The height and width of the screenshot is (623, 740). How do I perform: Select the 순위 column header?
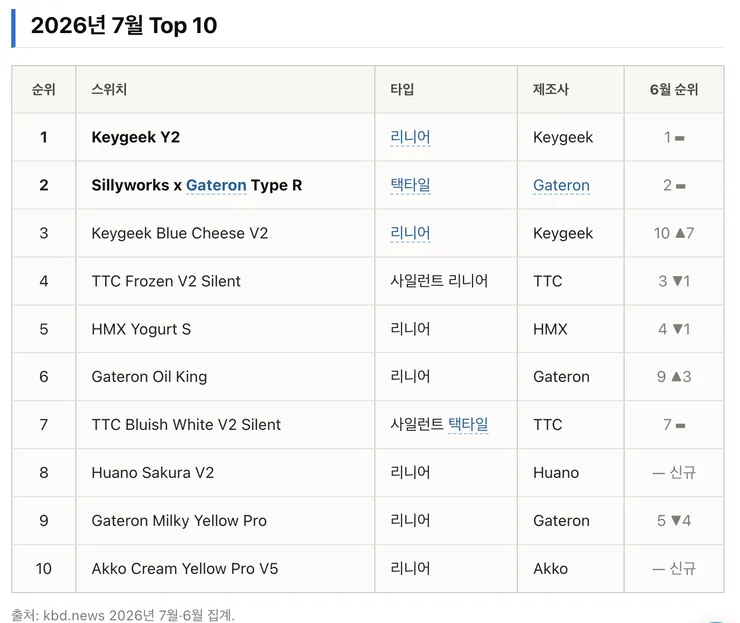(43, 90)
